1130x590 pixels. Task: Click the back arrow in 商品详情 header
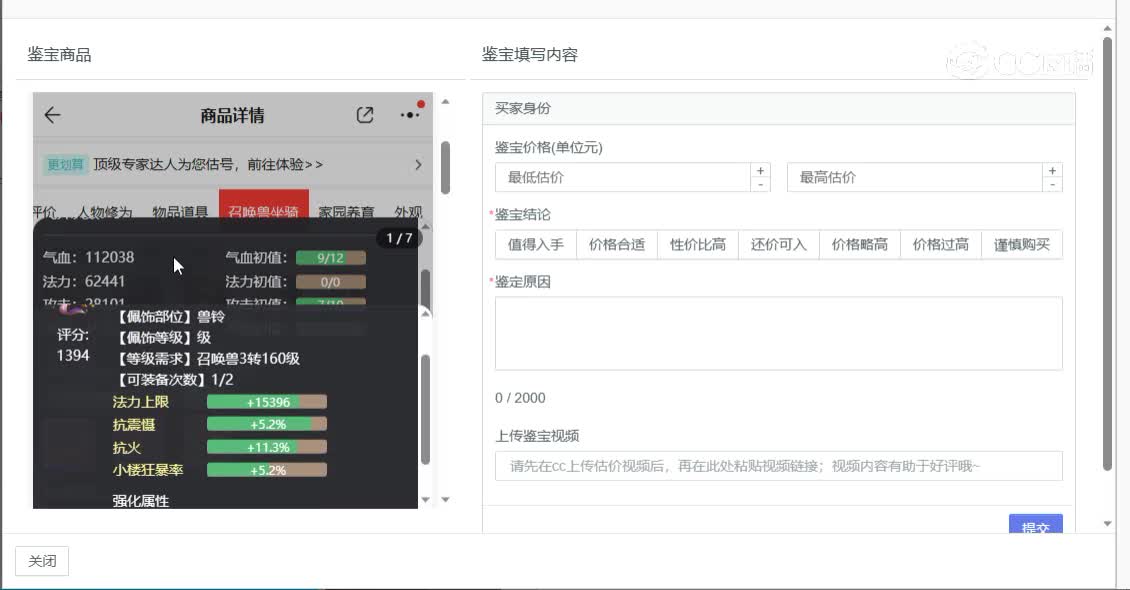tap(52, 115)
